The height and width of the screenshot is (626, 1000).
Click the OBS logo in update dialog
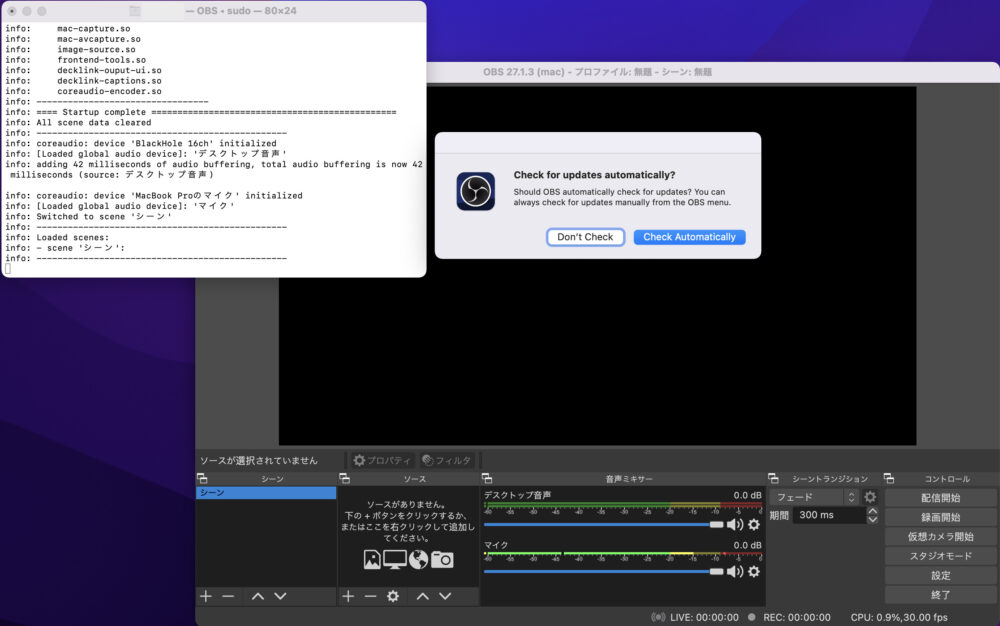click(x=476, y=191)
